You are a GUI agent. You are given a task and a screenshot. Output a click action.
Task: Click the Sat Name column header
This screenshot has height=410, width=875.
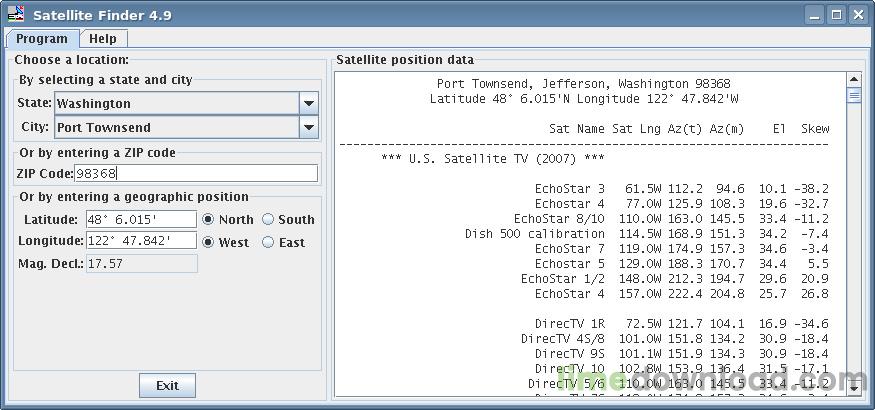576,129
